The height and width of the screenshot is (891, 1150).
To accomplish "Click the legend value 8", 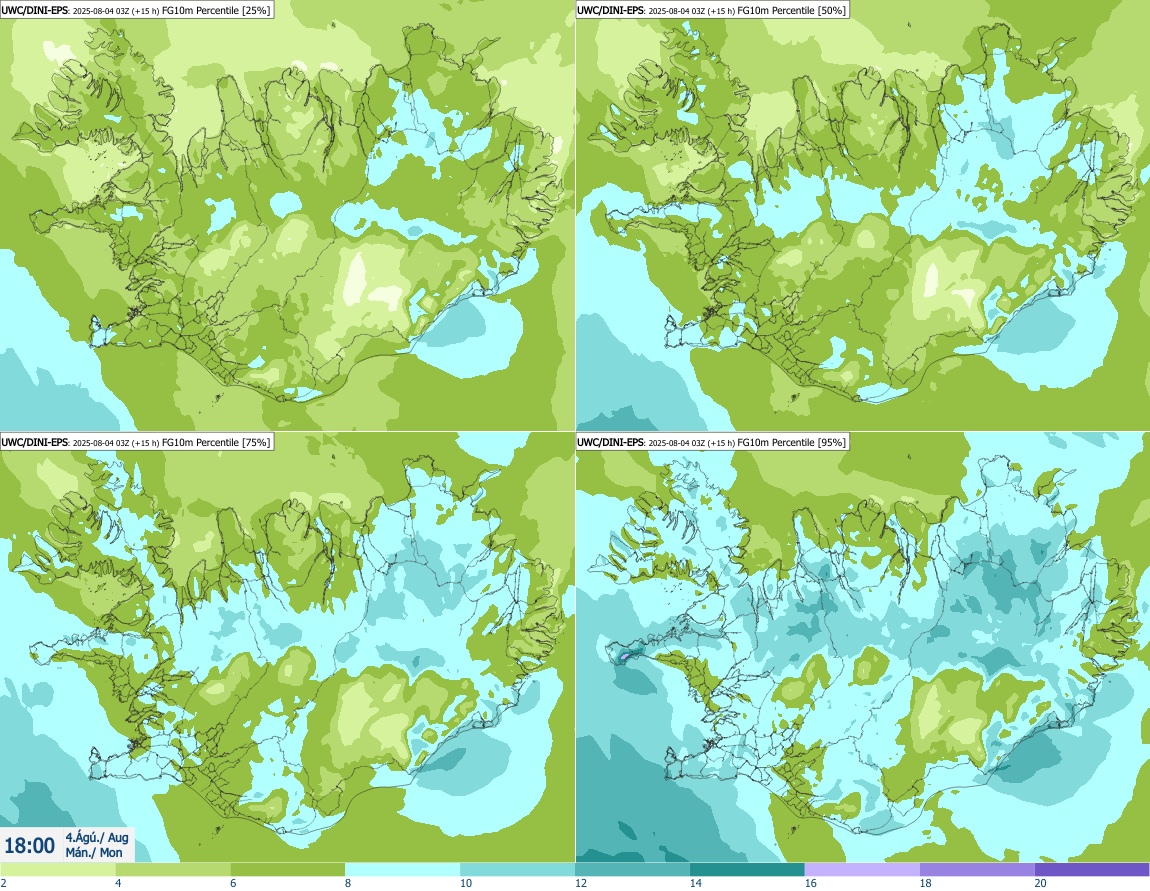I will 348,884.
